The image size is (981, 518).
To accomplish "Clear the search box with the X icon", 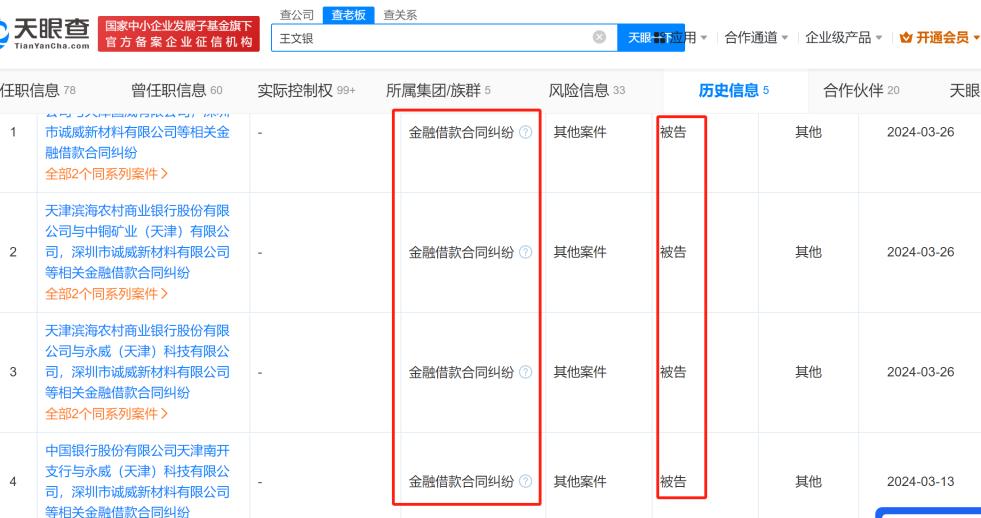I will pos(599,37).
